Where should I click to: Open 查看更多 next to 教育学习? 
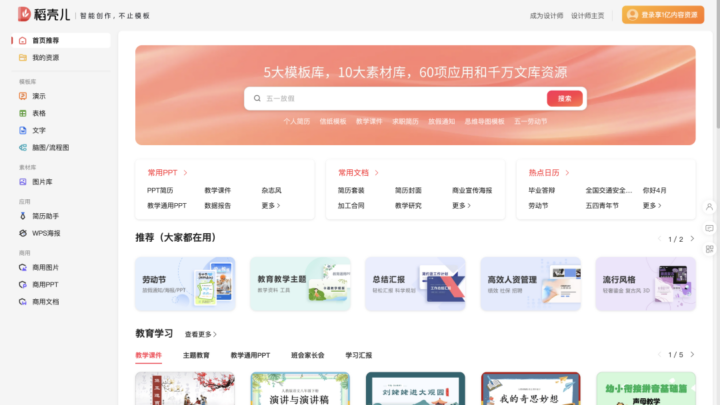(201, 334)
